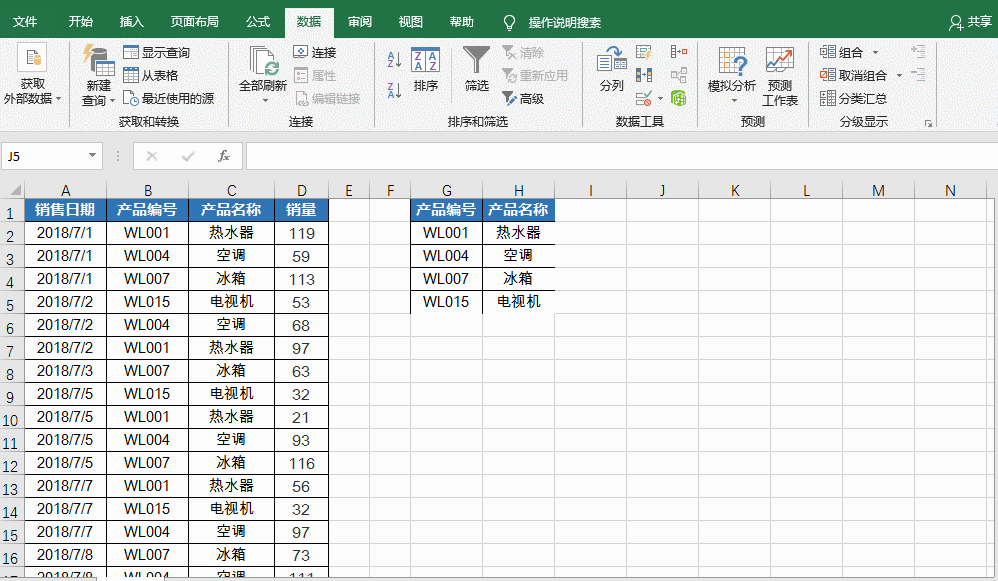The height and width of the screenshot is (581, 998).
Task: Select header cell 产品名称 in H1
Action: (519, 210)
